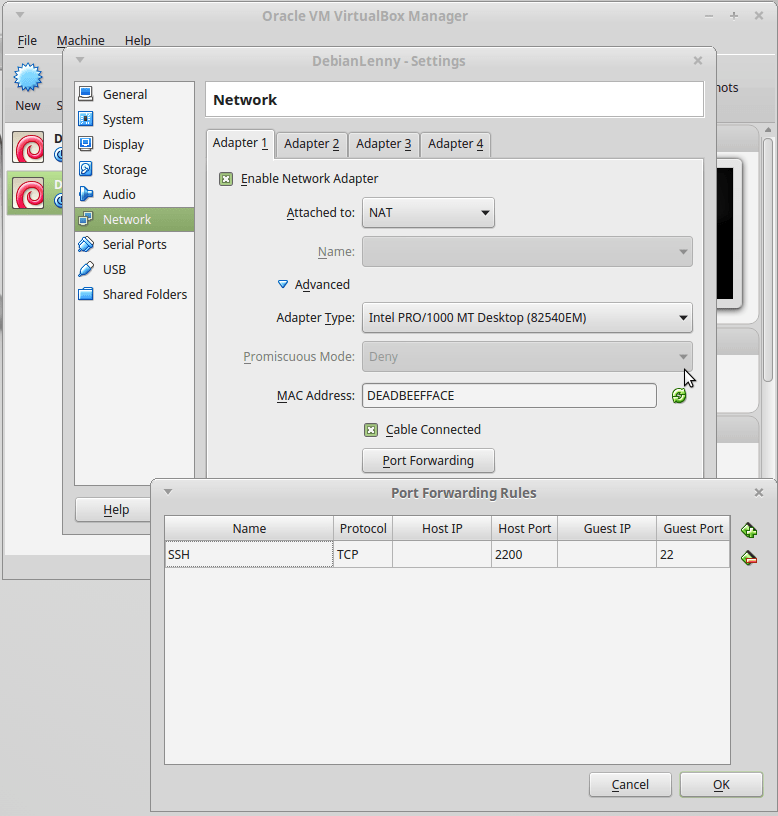
Task: Select the SSH rule name cell
Action: (249, 554)
